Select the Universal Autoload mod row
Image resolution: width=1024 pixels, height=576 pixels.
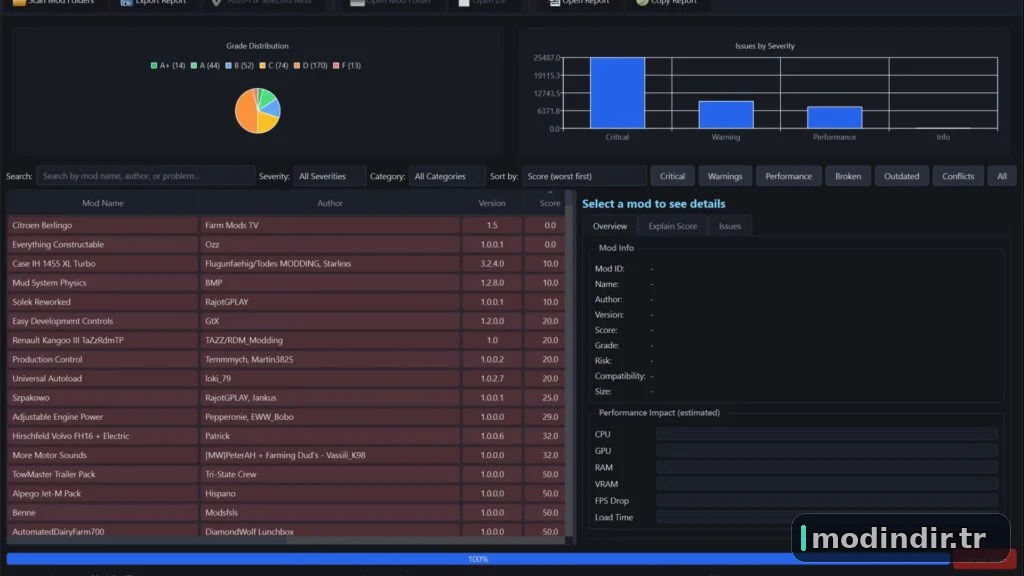(285, 378)
